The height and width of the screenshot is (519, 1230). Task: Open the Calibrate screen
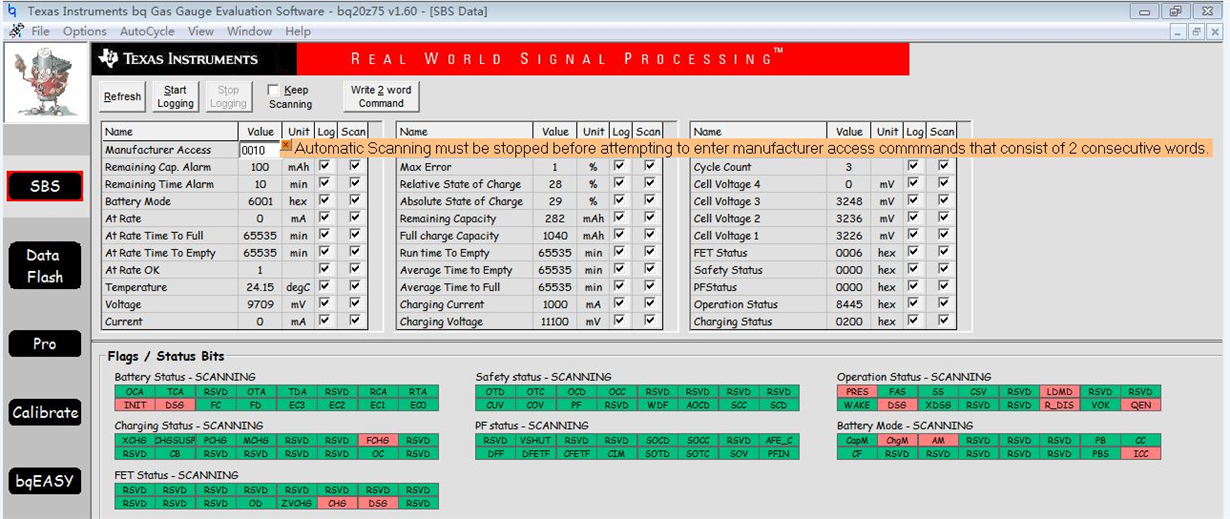(45, 412)
